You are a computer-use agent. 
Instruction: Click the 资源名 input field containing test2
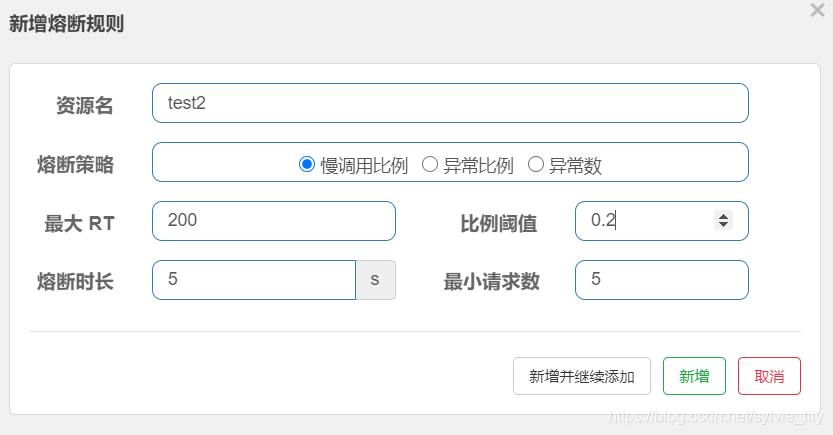pyautogui.click(x=450, y=103)
